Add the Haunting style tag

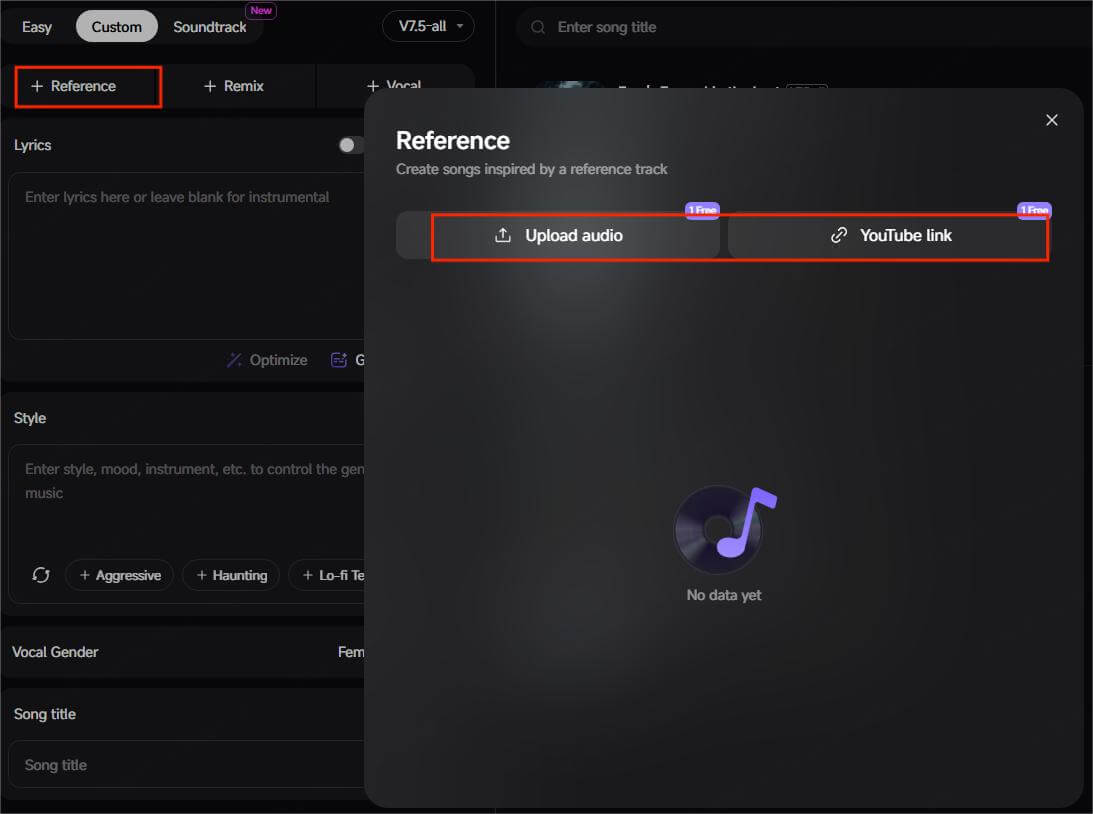click(x=231, y=575)
